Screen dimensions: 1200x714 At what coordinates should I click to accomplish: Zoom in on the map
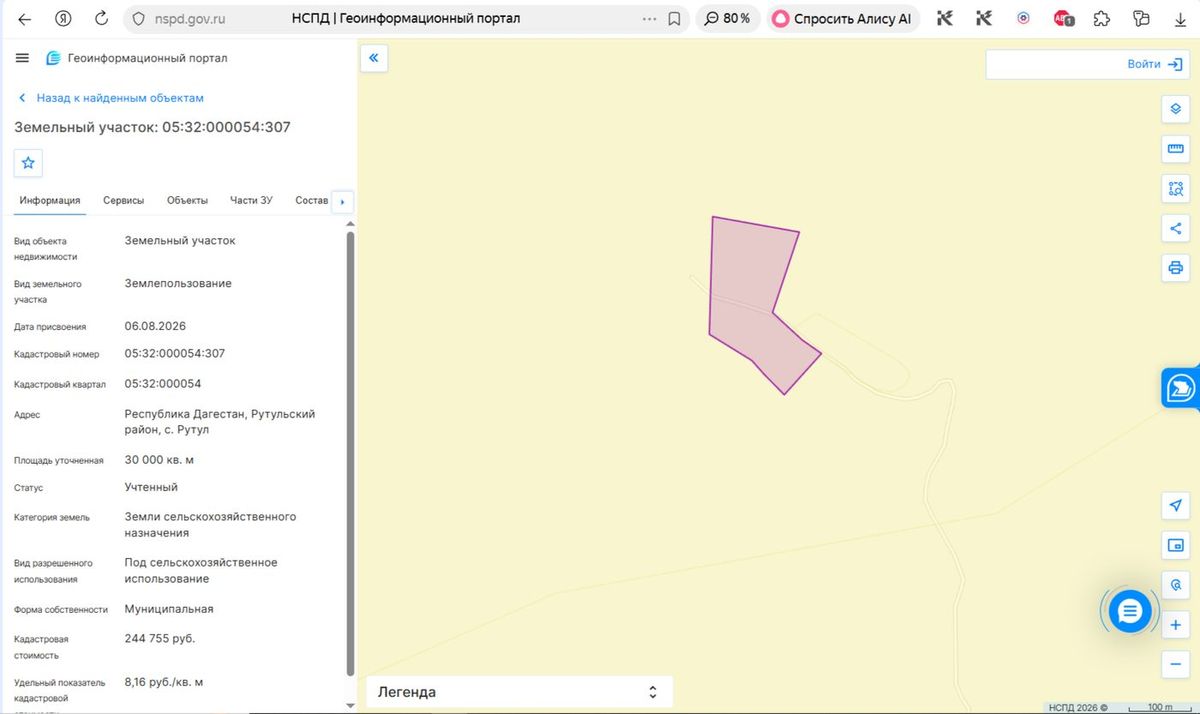pyautogui.click(x=1176, y=625)
